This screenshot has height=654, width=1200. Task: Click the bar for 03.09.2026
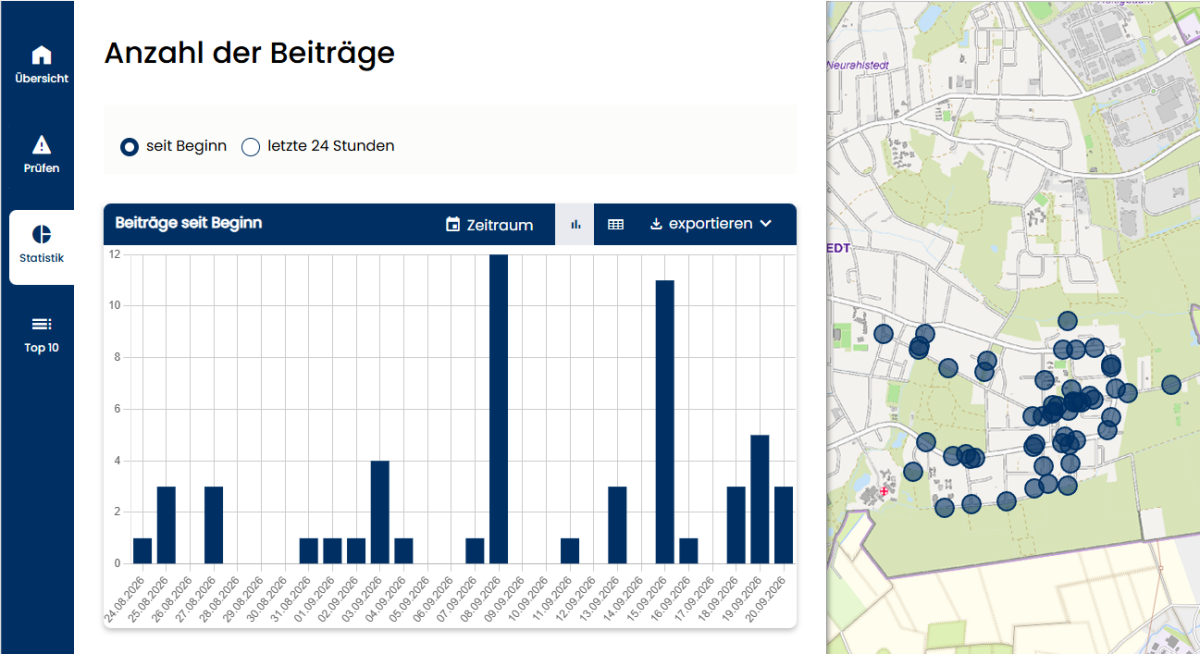[380, 512]
